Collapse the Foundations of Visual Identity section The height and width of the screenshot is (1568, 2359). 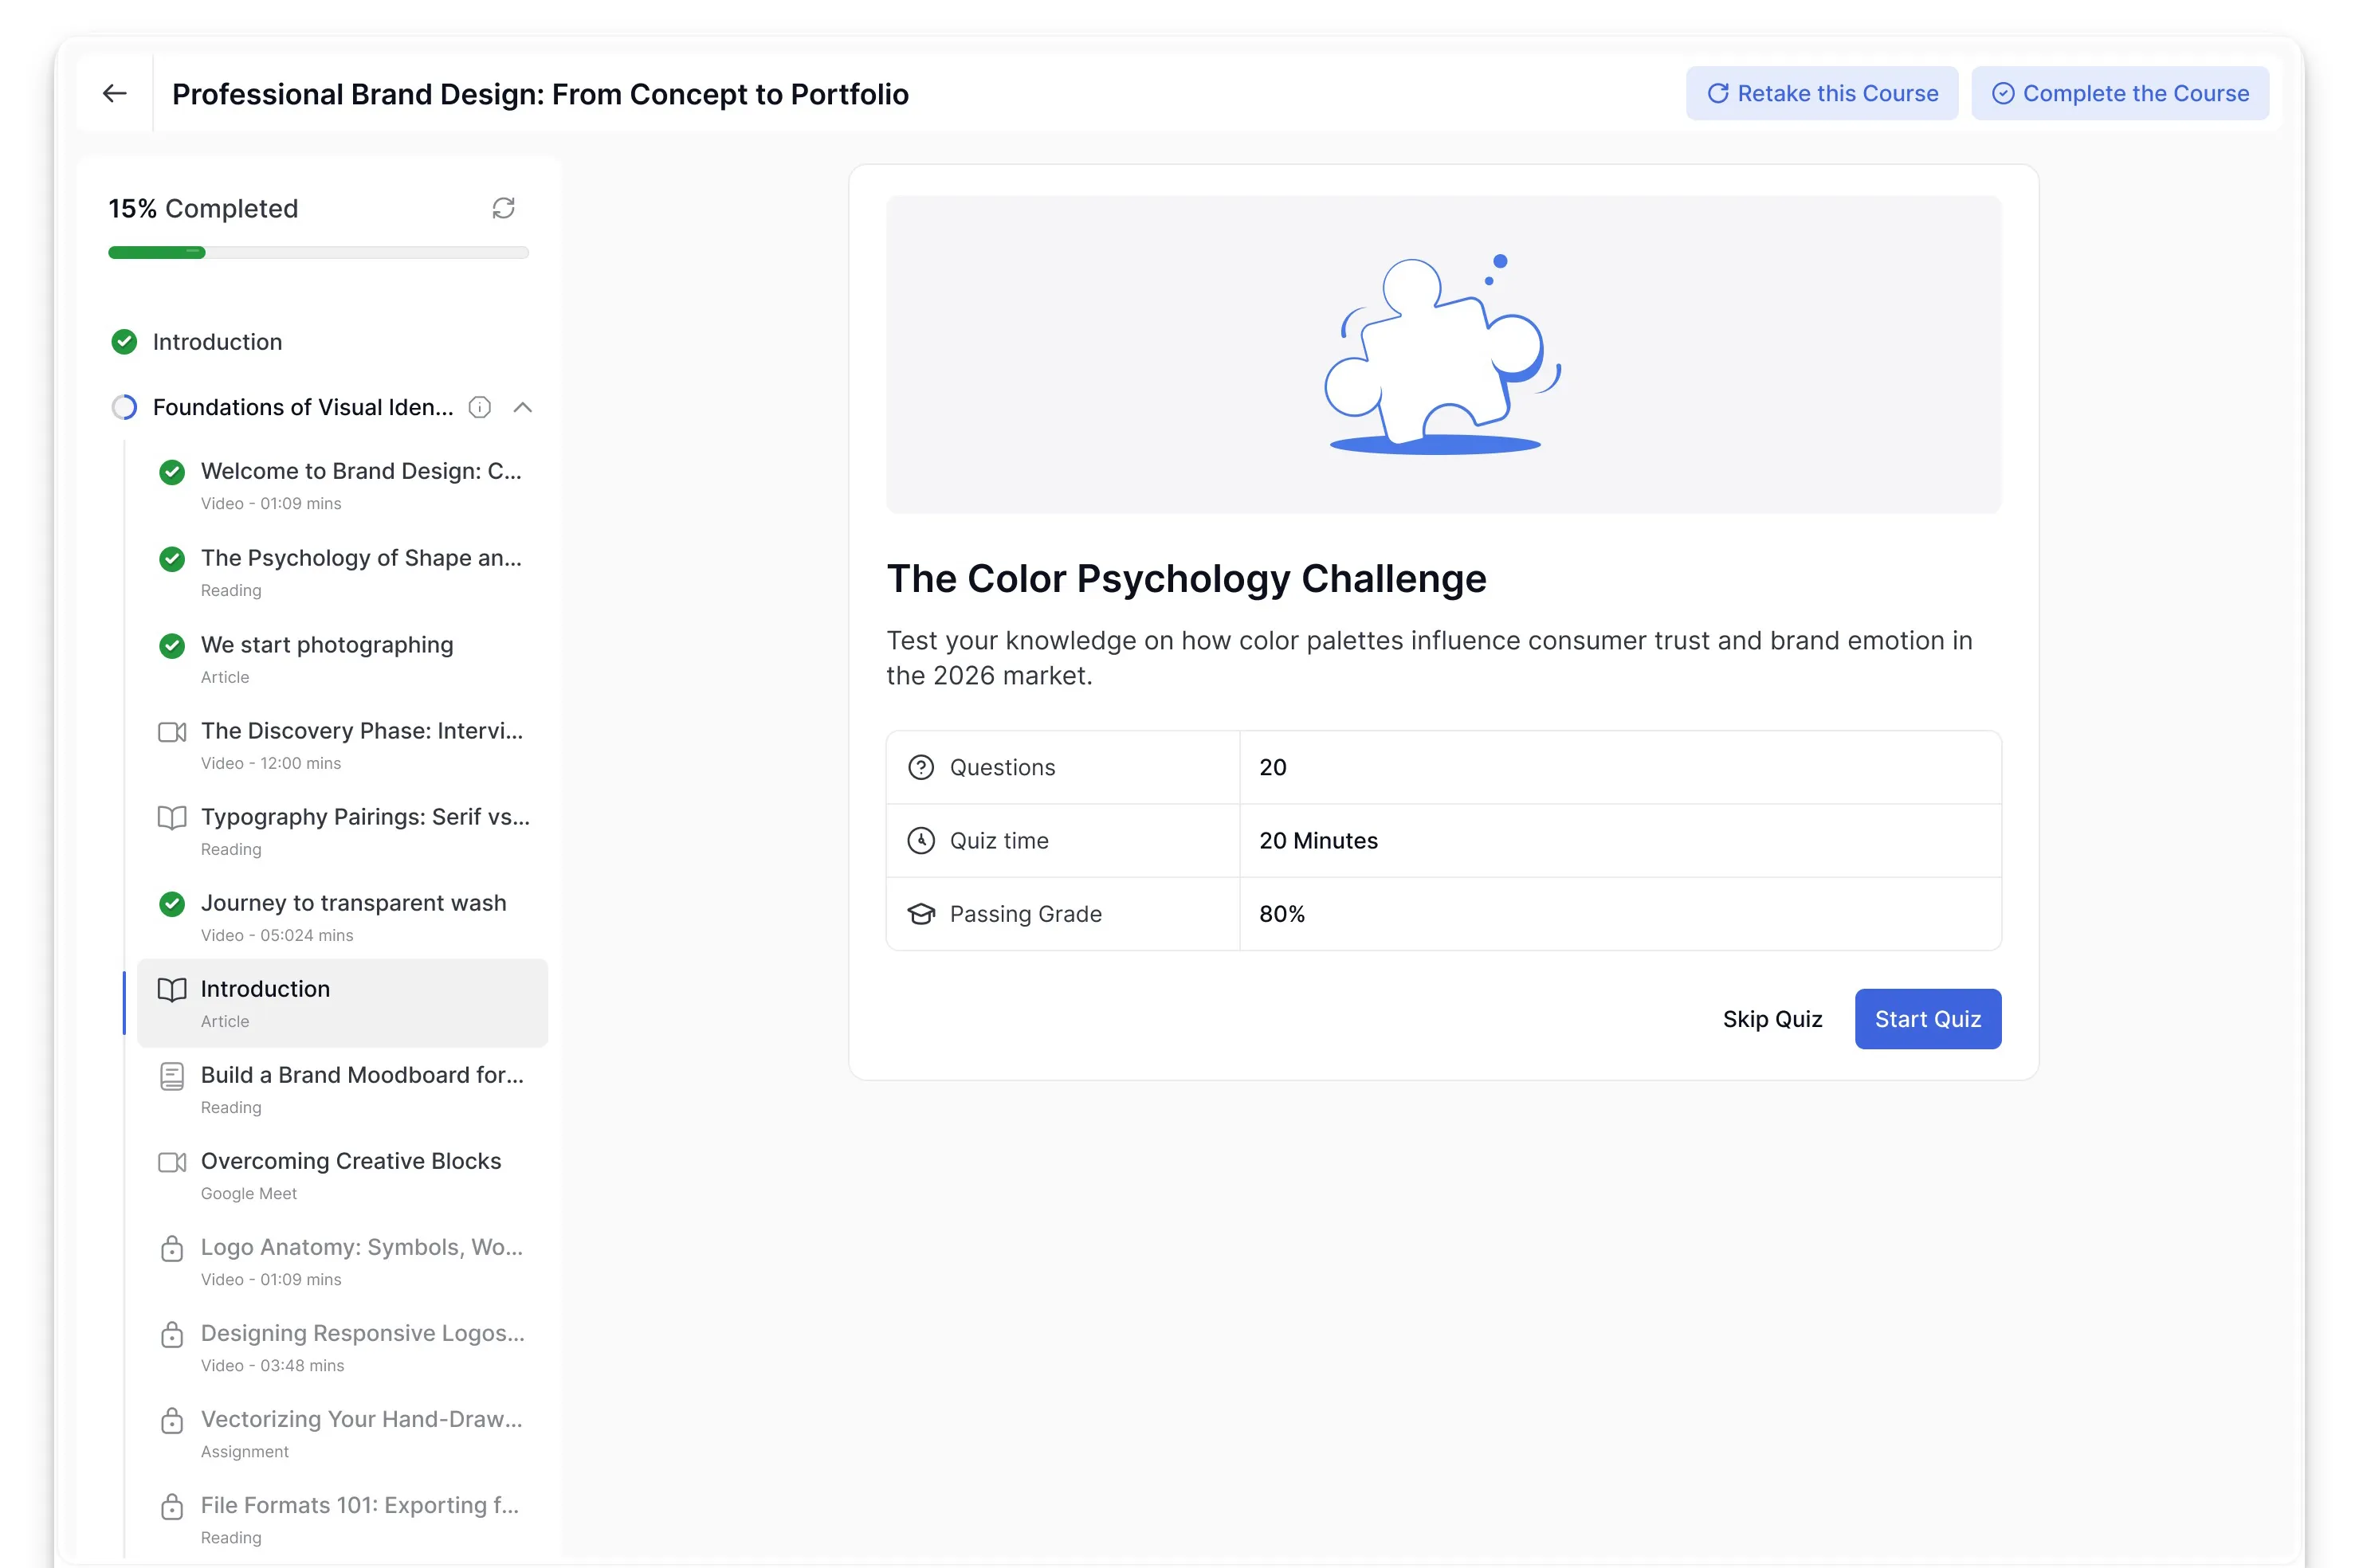click(x=522, y=407)
